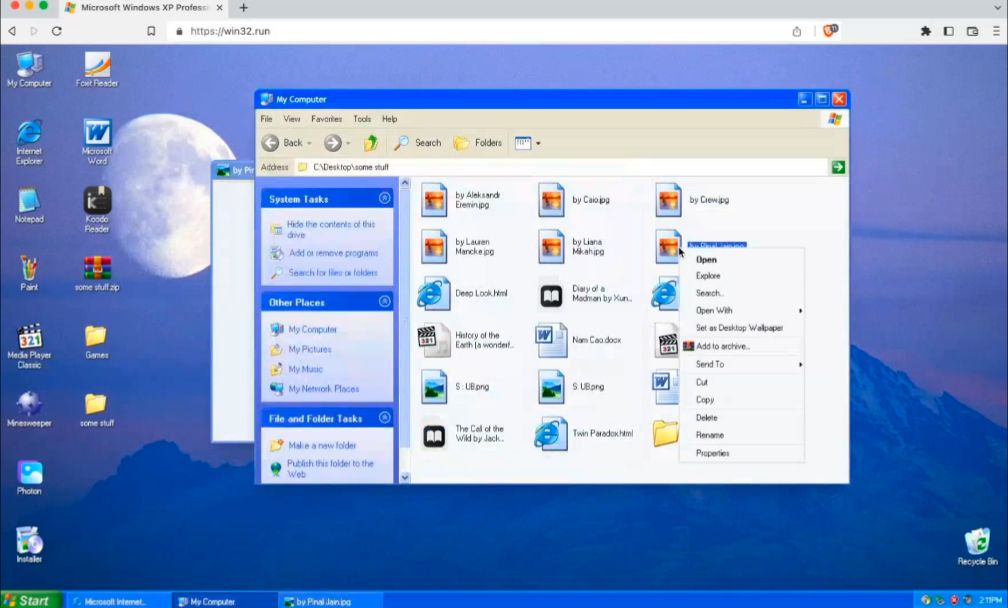This screenshot has width=1008, height=608.
Task: Open Back history dropdown arrow
Action: [309, 143]
